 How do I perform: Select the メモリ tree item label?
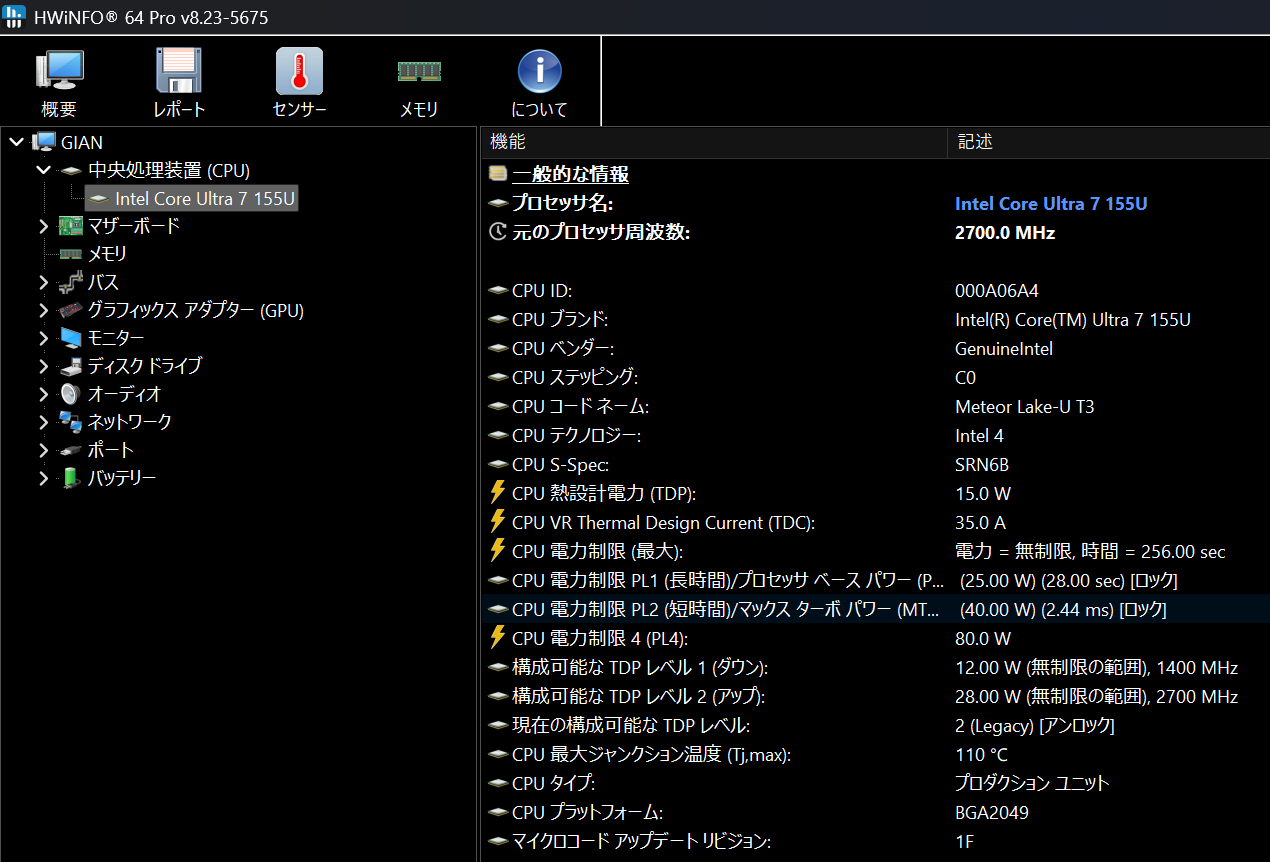click(107, 254)
